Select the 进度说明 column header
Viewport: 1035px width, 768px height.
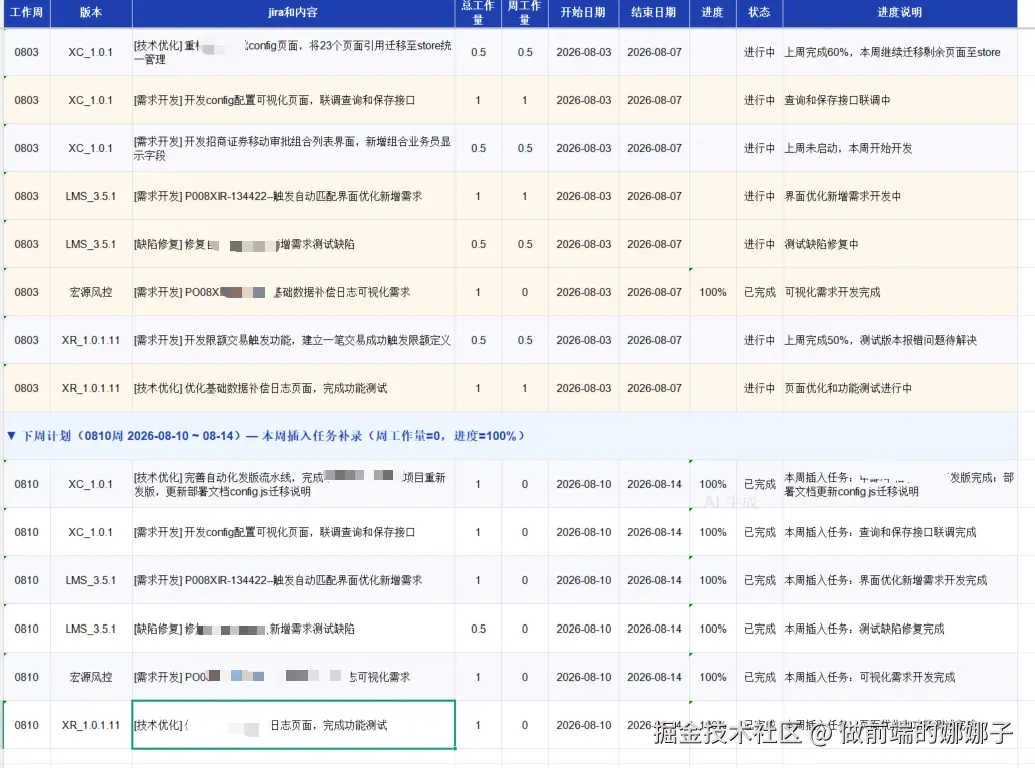tap(900, 13)
